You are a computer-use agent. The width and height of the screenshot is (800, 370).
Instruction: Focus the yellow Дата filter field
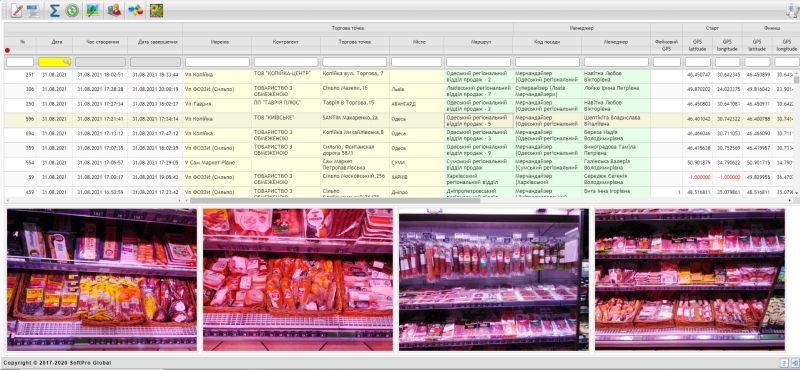point(55,62)
